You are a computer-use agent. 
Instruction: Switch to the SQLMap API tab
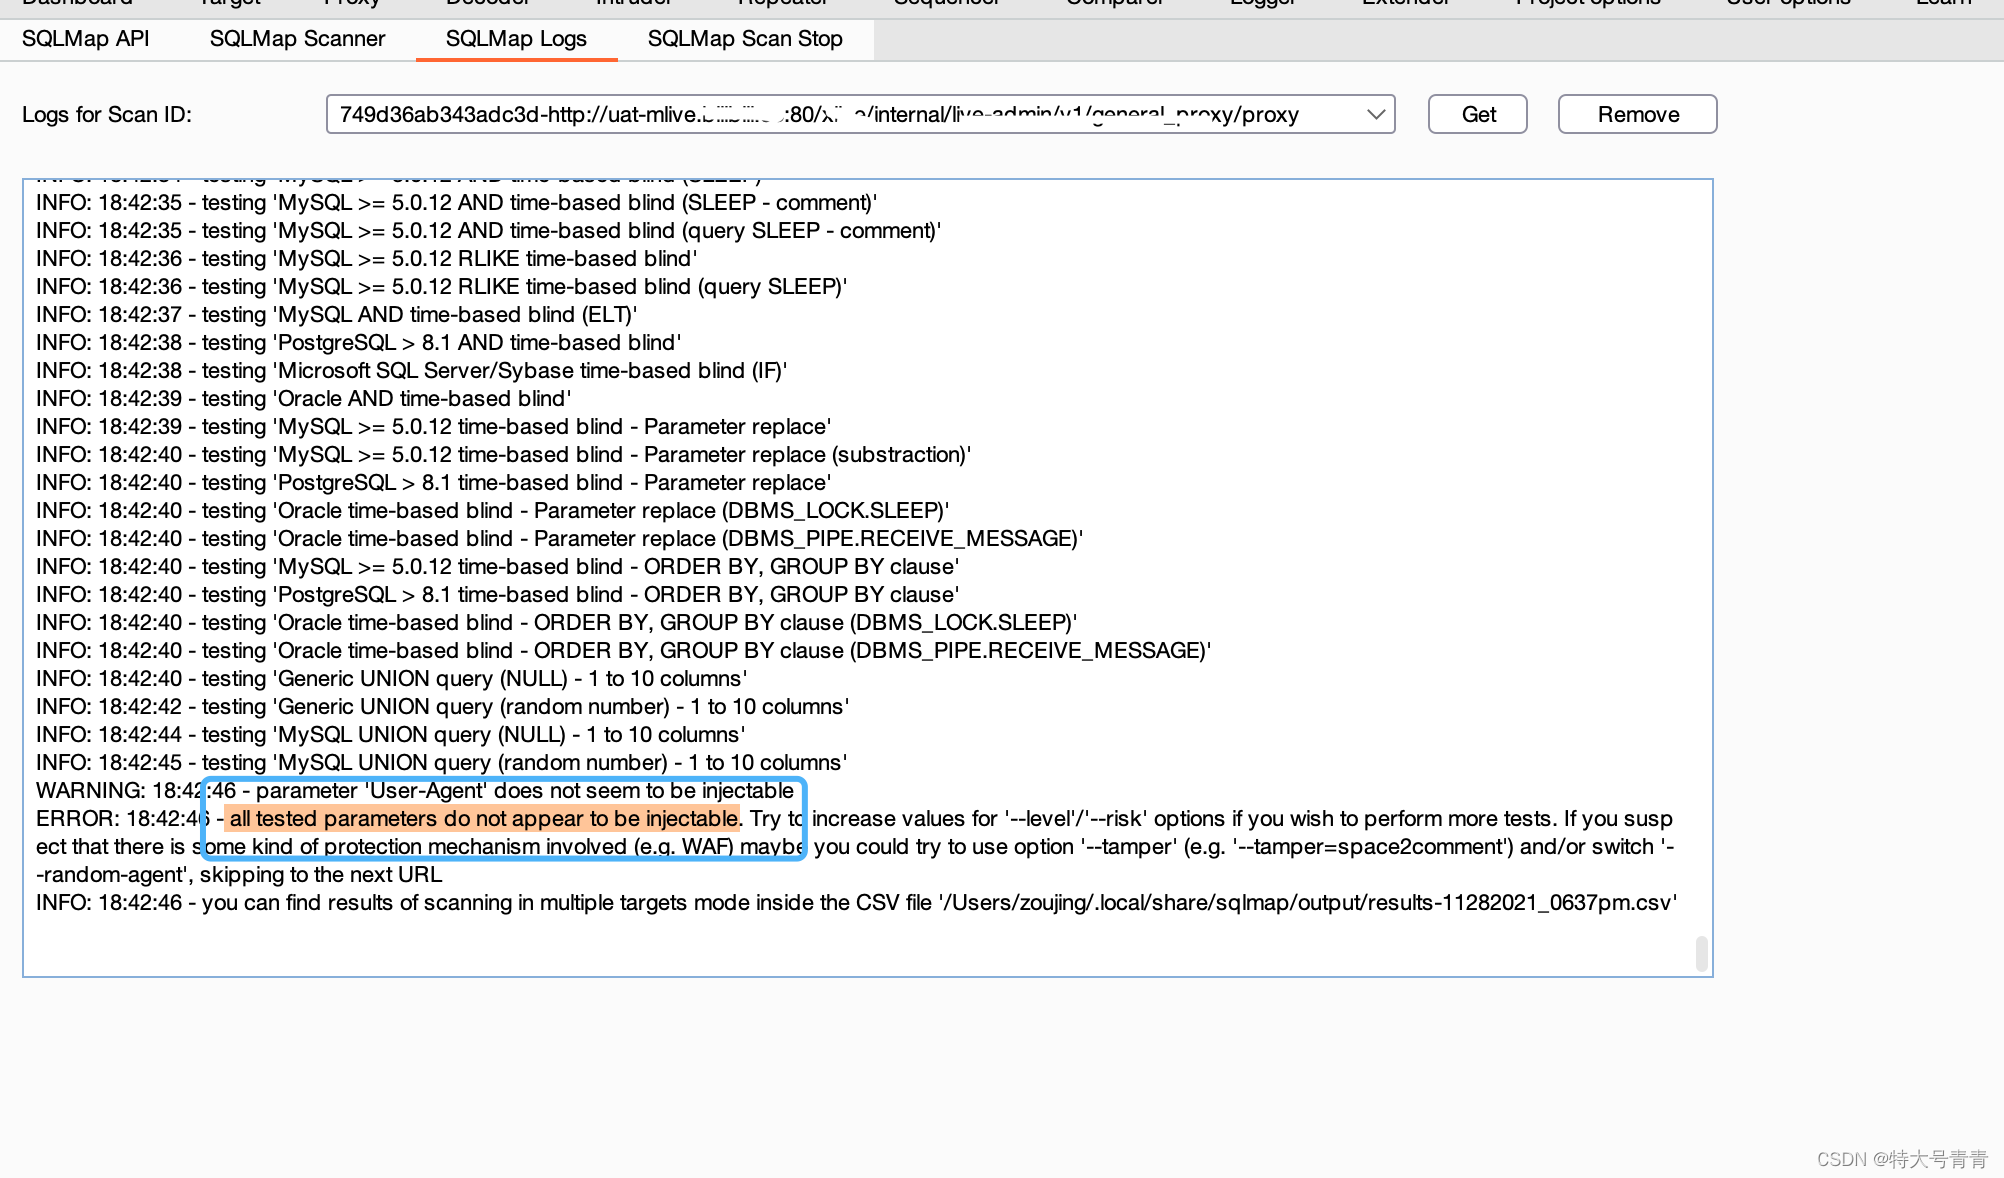pyautogui.click(x=86, y=39)
